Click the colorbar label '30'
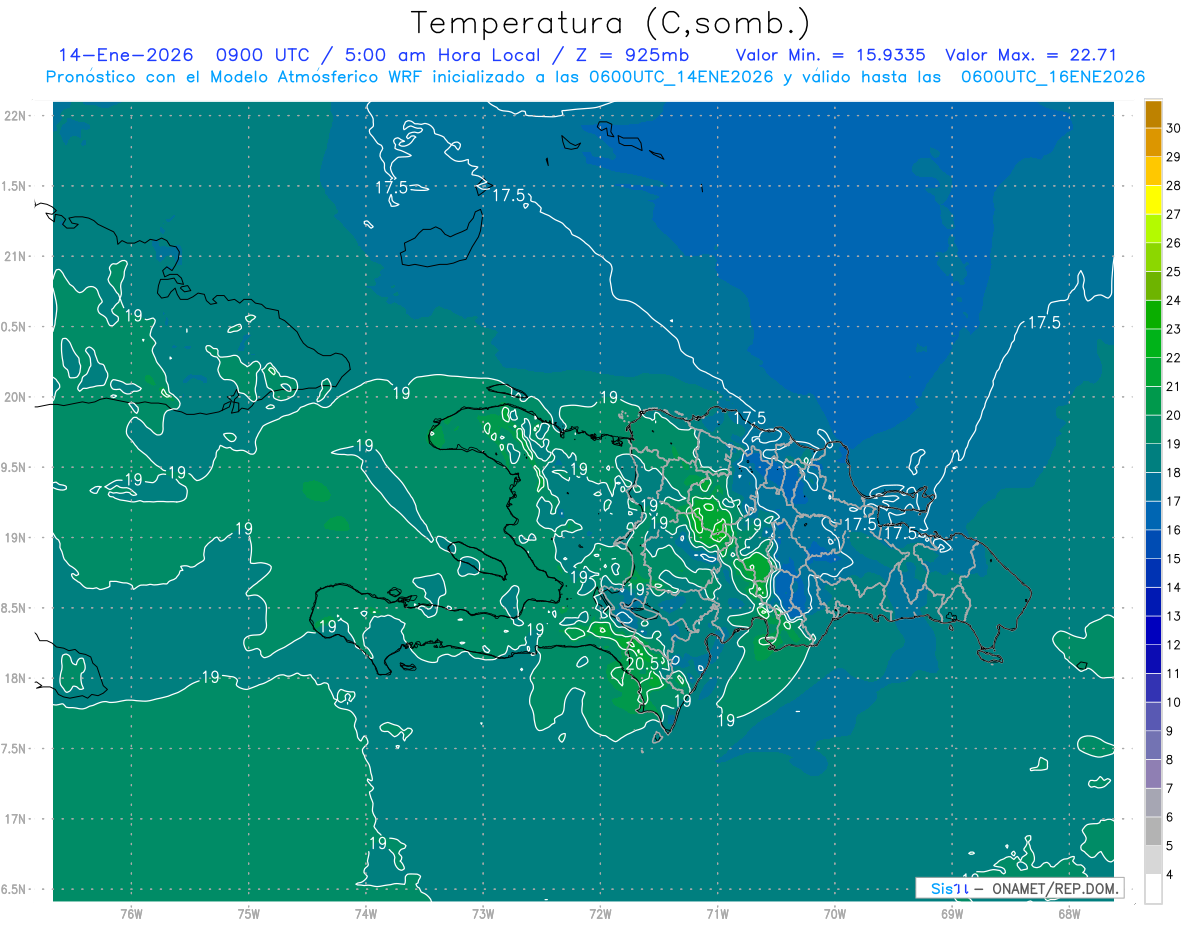The image size is (1200, 927). pyautogui.click(x=1174, y=128)
